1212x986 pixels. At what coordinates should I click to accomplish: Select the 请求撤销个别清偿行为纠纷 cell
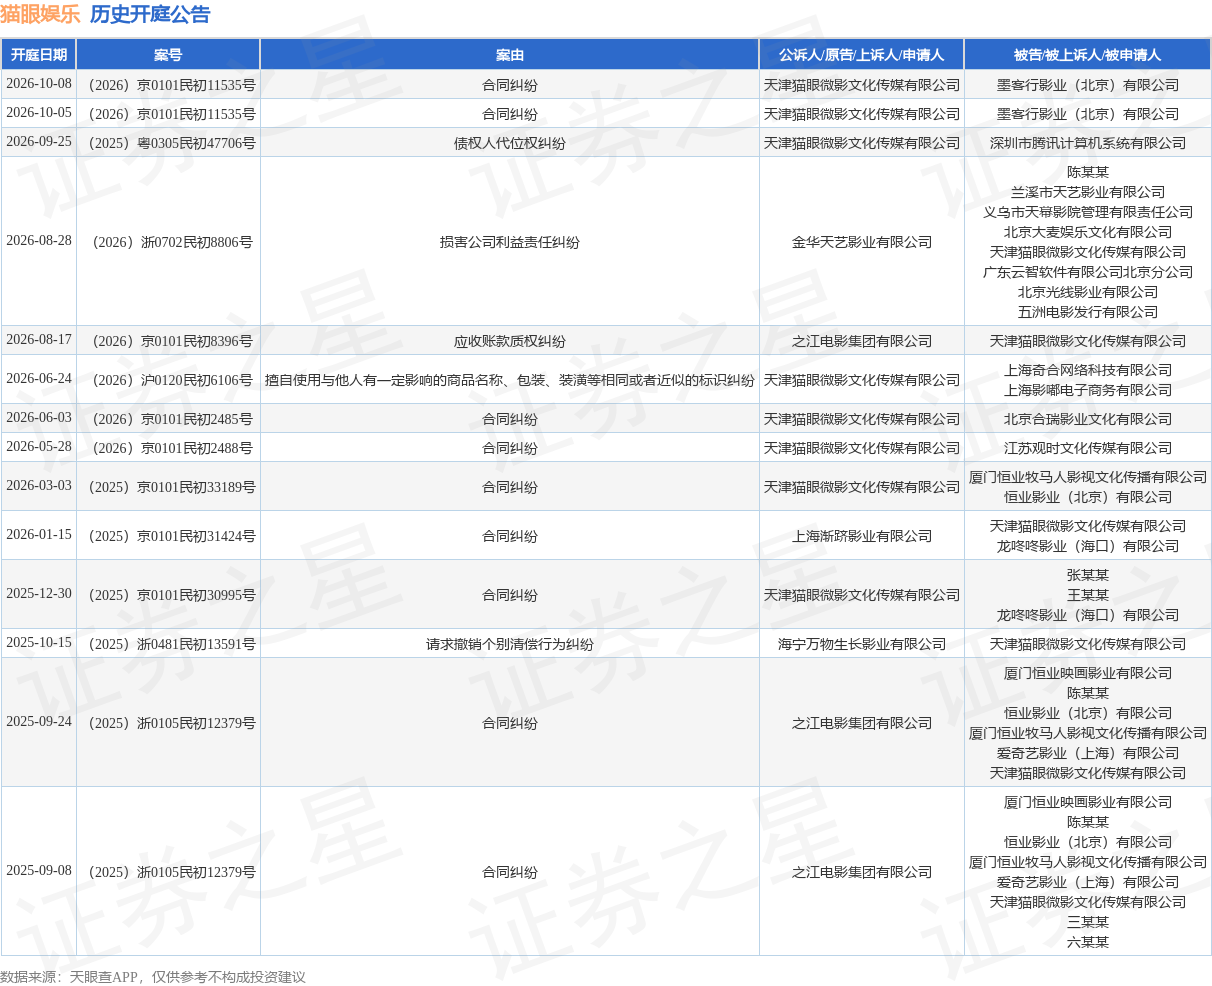pos(510,644)
